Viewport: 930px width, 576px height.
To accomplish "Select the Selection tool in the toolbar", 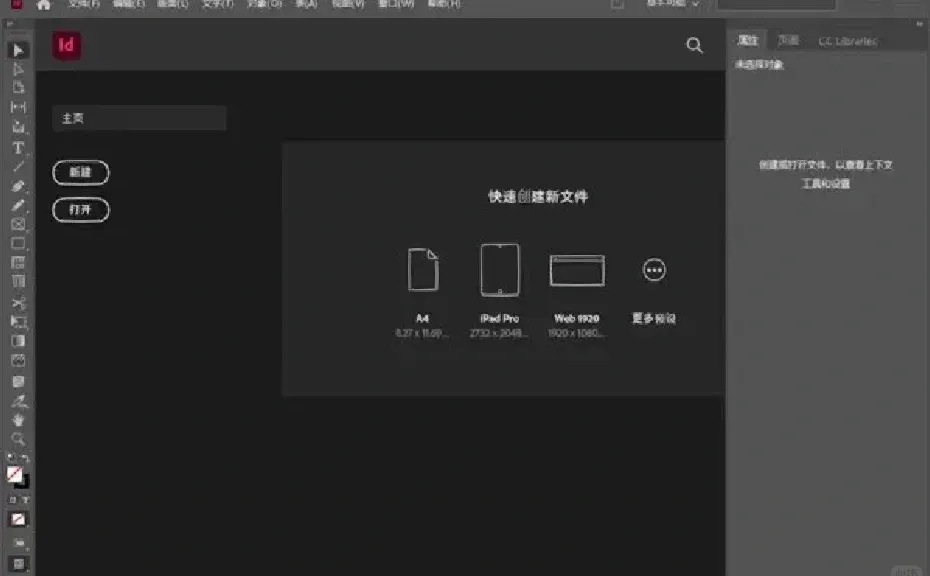I will [x=17, y=49].
